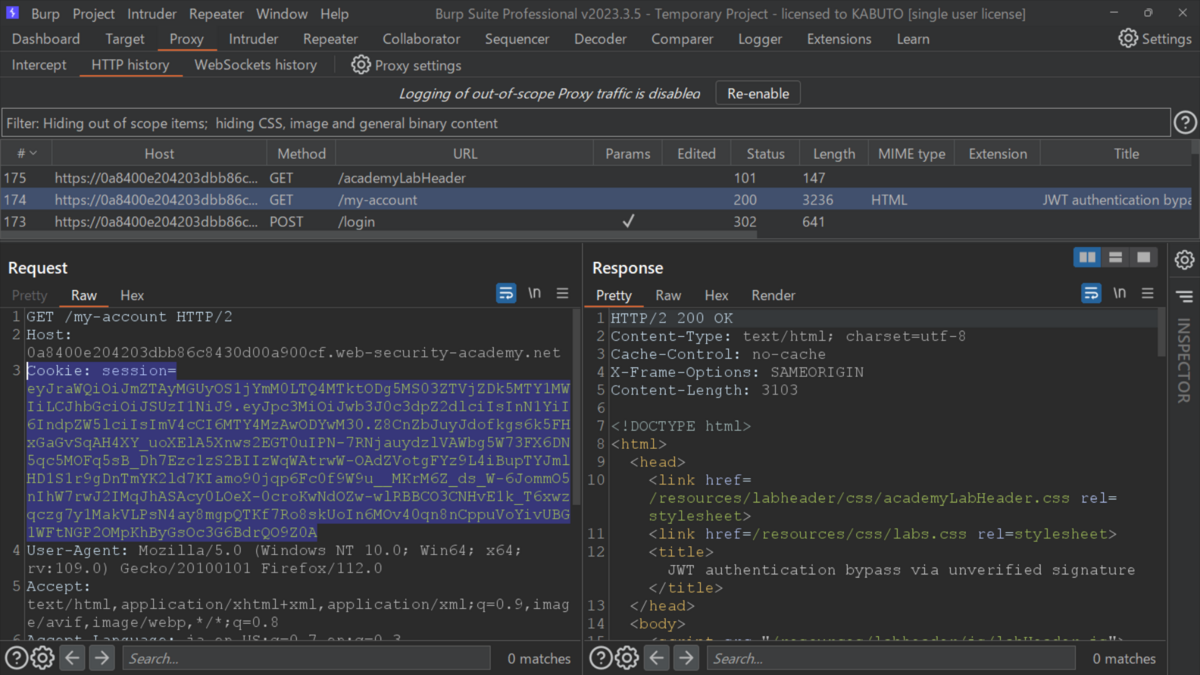Open the Comparer tab
1200x675 pixels.
[x=683, y=39]
